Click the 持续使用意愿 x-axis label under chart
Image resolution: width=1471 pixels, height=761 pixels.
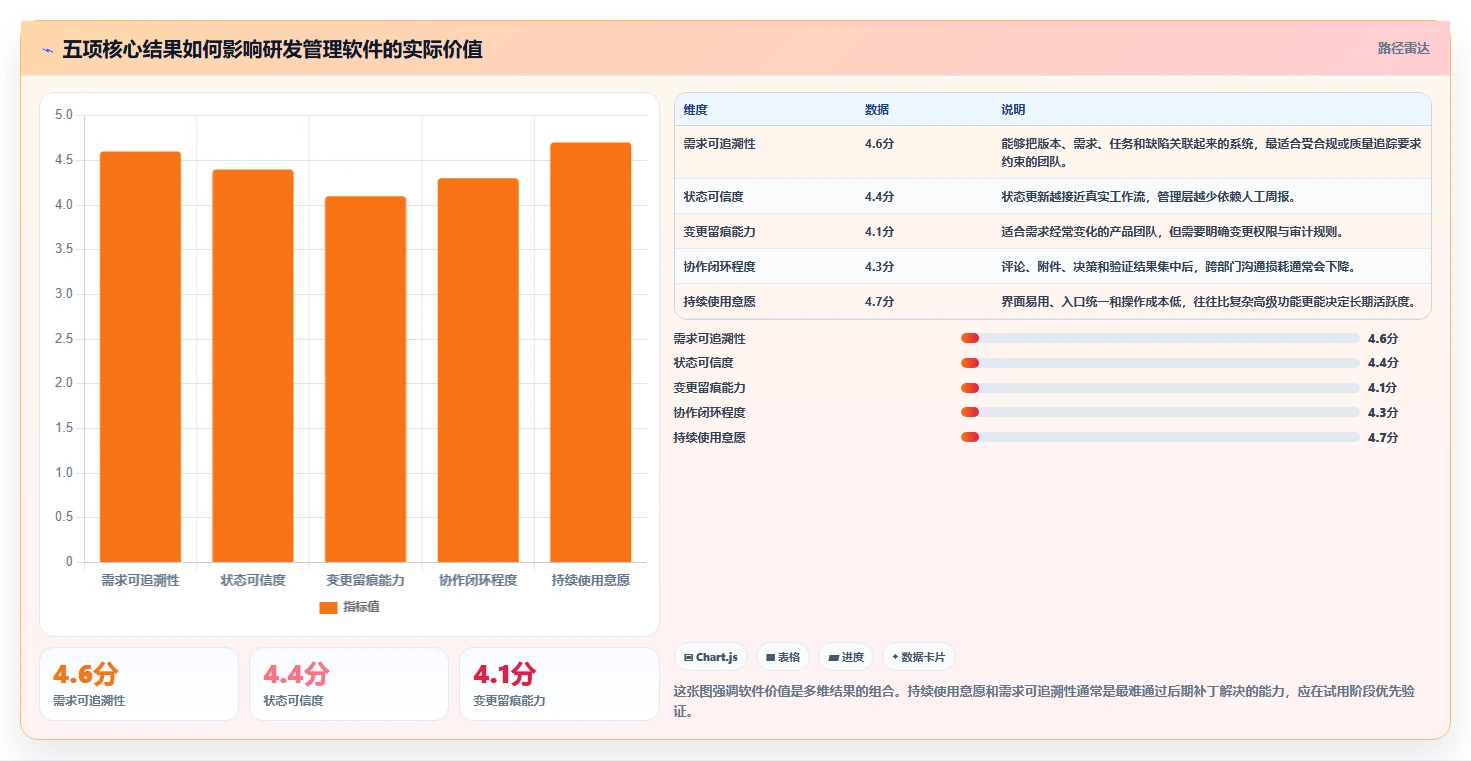(x=590, y=580)
